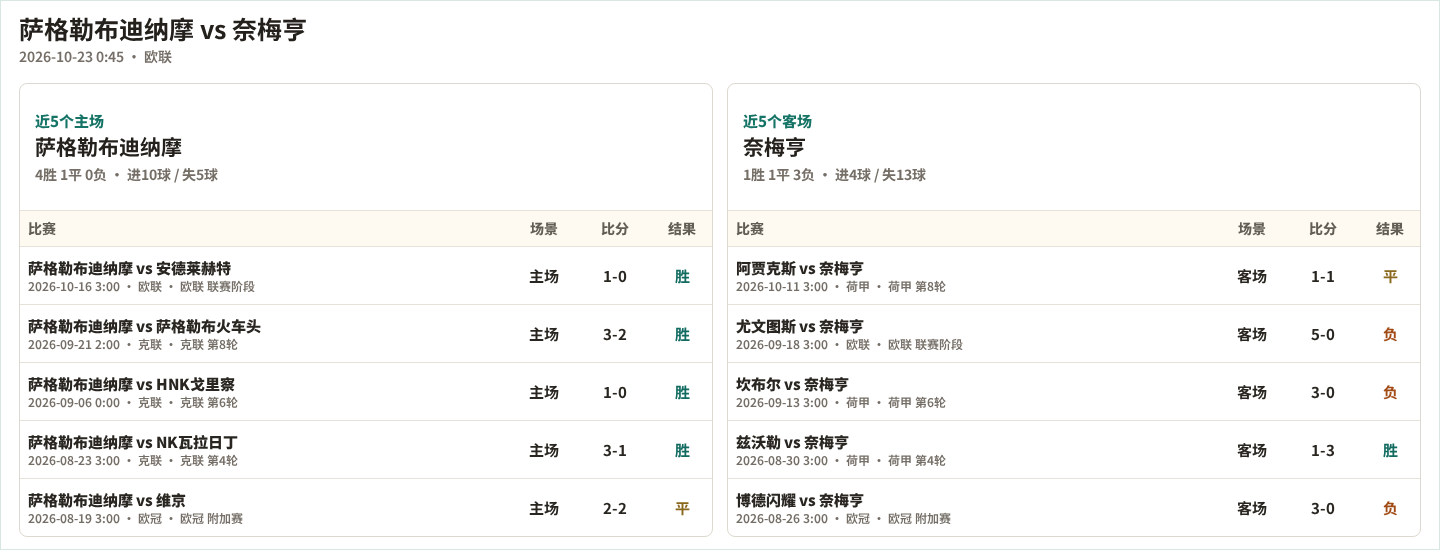Click result 胜 in NK瓦拉日丁 row

pyautogui.click(x=682, y=450)
